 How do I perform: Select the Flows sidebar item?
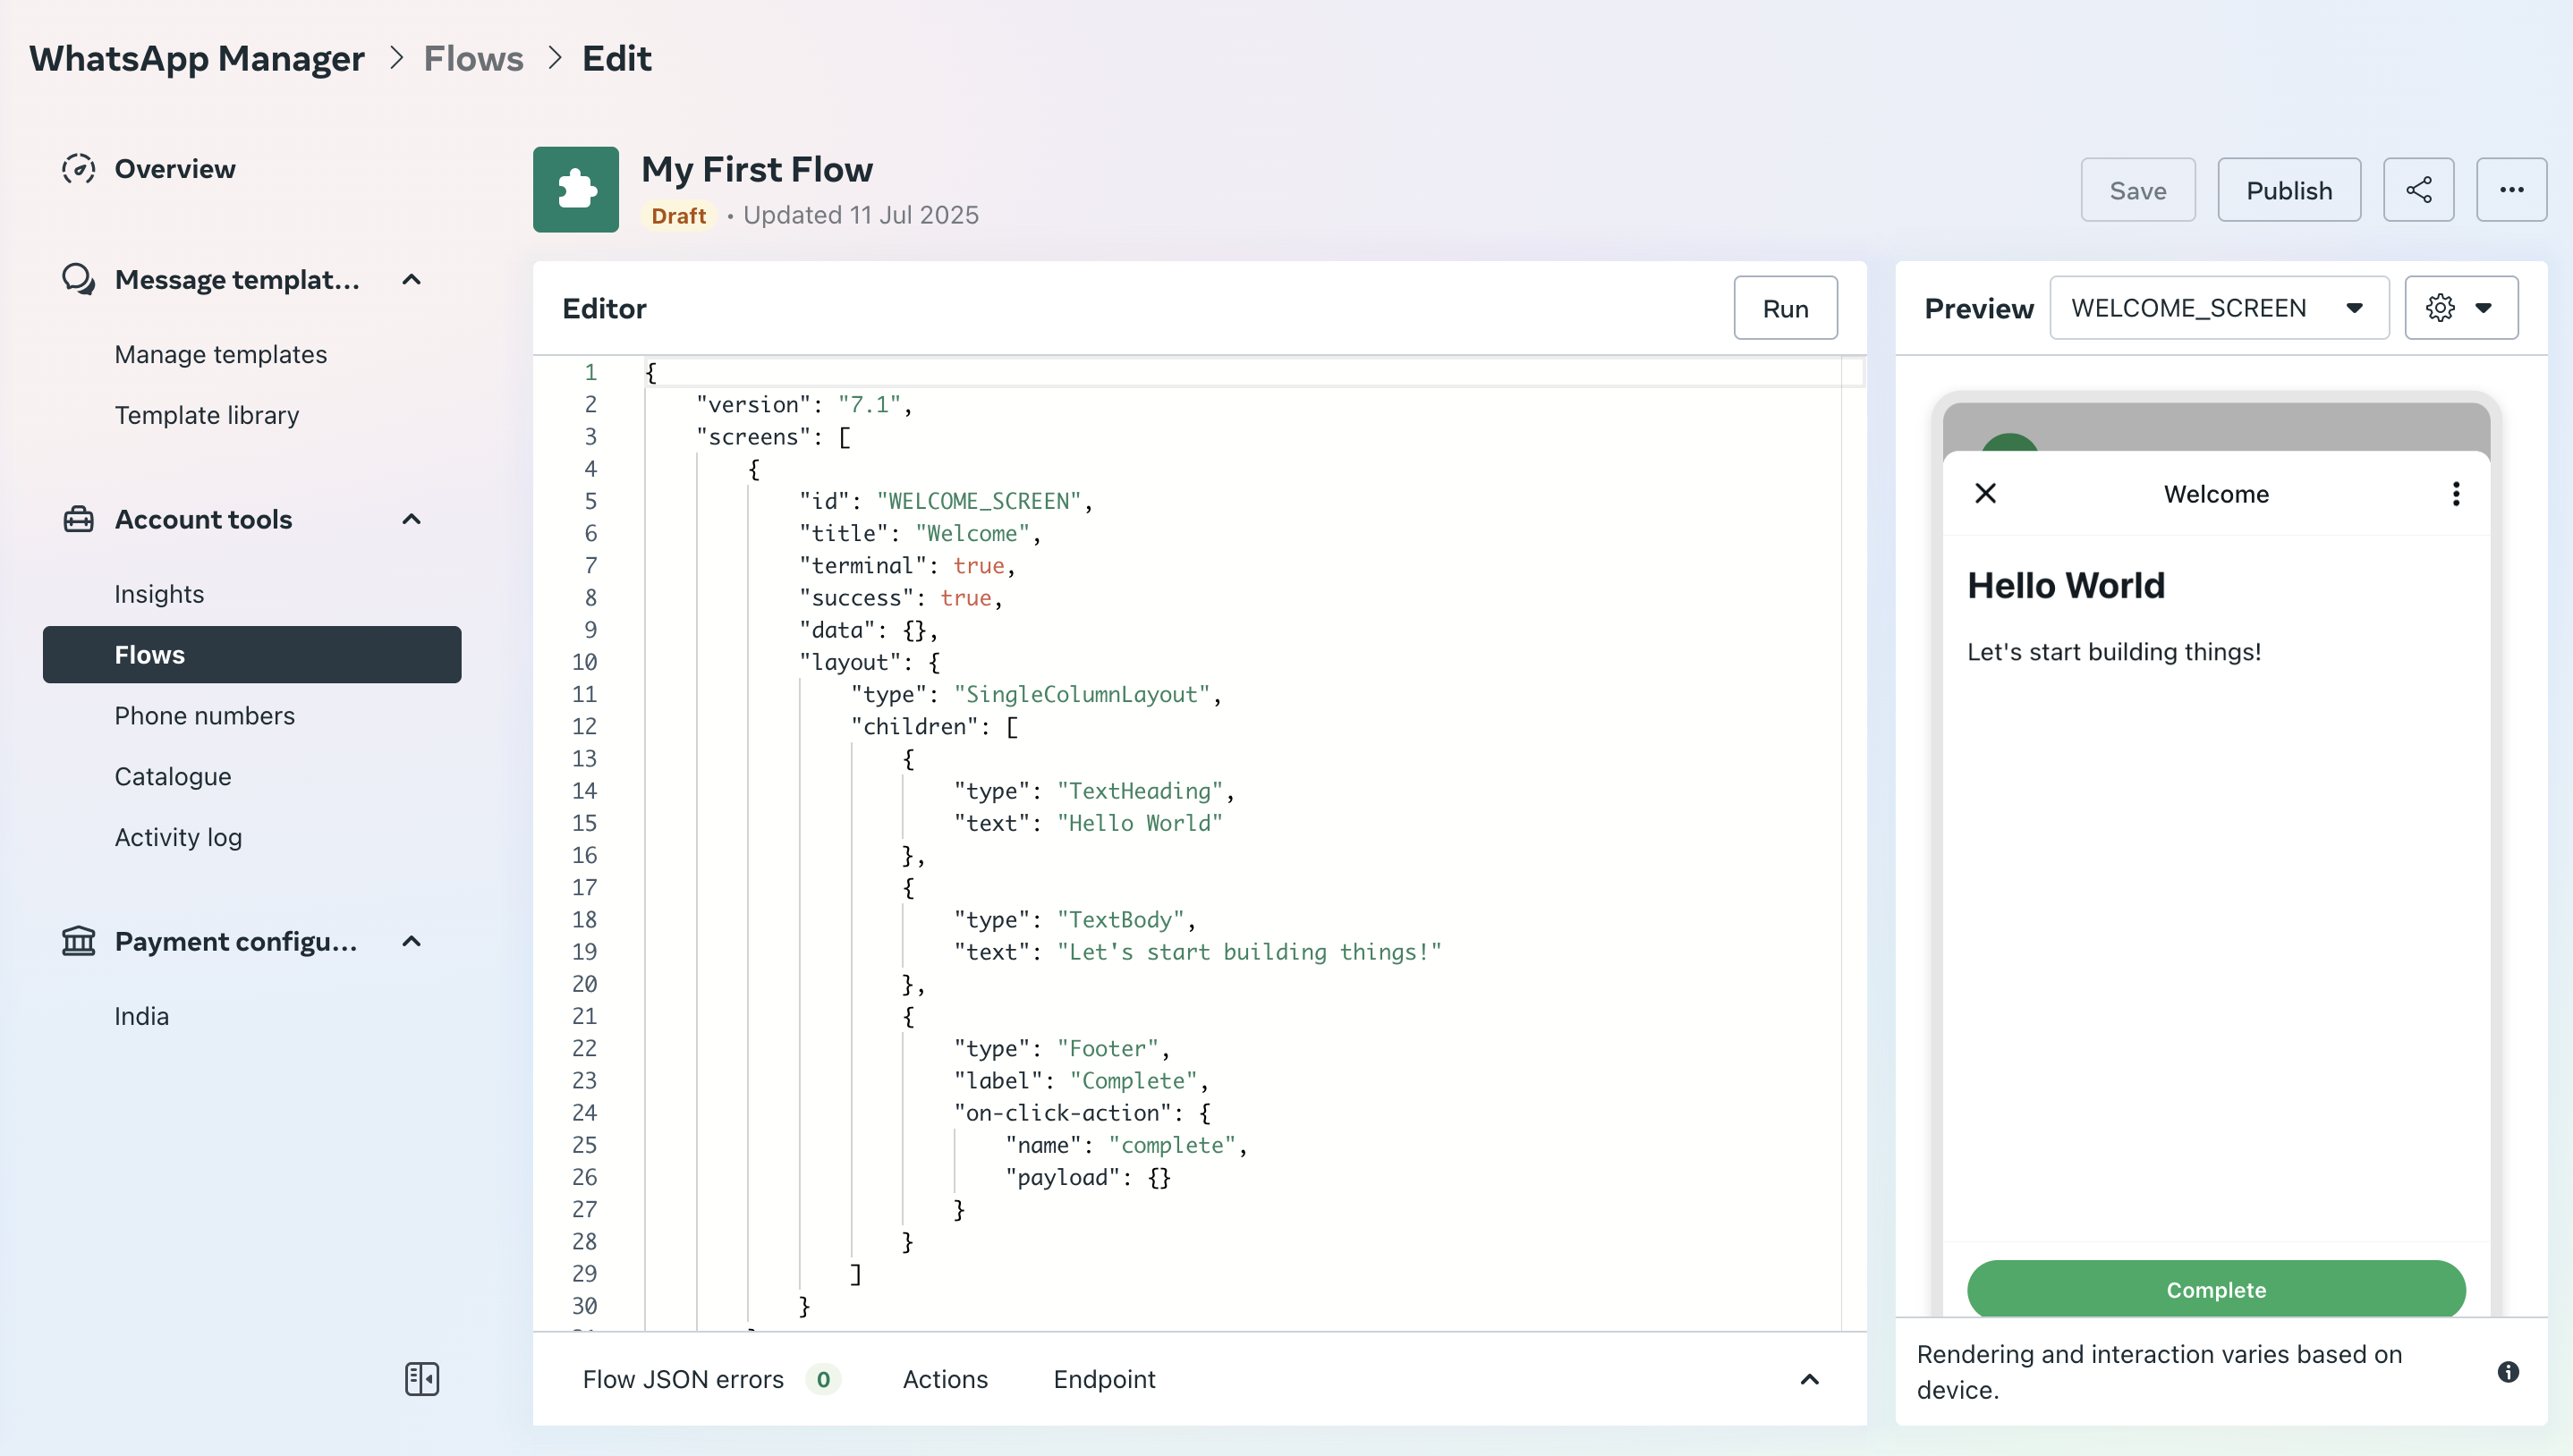pyautogui.click(x=252, y=655)
